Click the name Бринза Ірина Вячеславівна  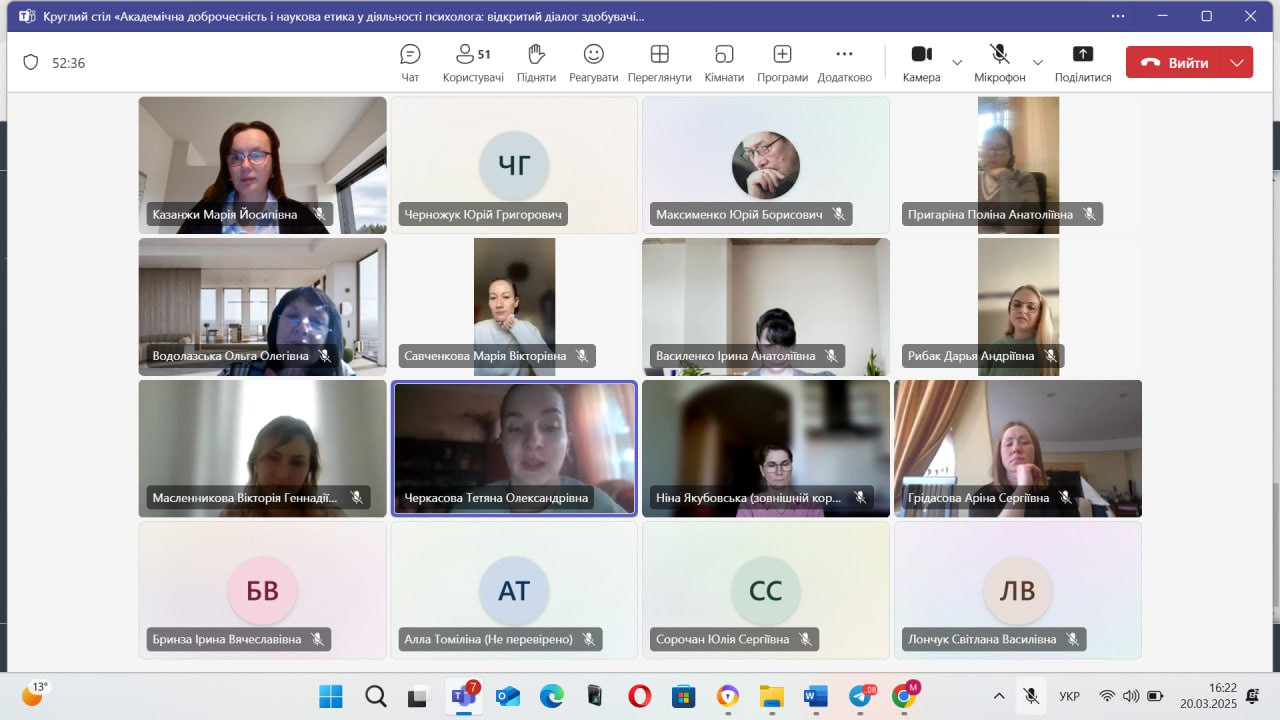pyautogui.click(x=226, y=639)
